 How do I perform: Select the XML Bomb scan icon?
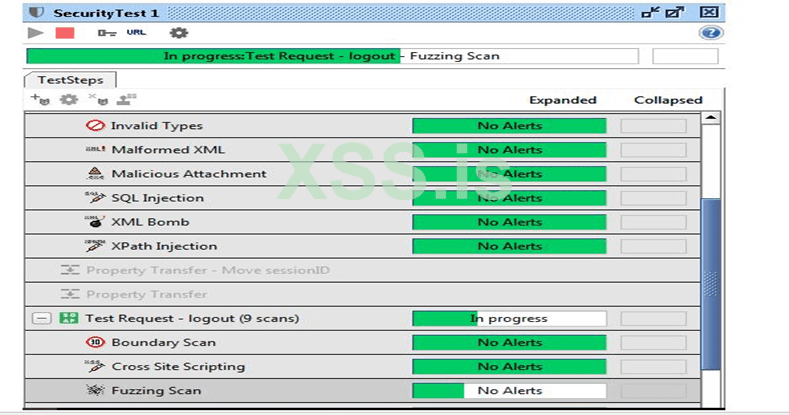[95, 221]
